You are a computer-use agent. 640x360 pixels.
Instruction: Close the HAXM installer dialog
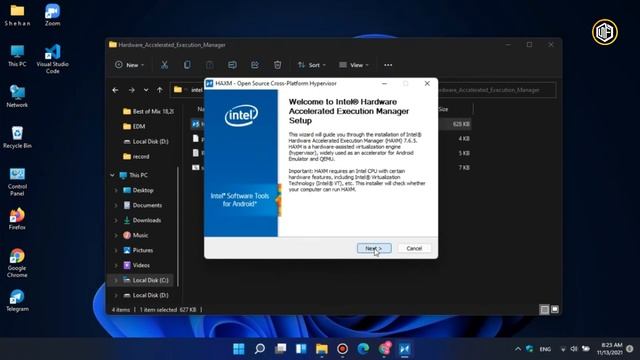point(427,83)
